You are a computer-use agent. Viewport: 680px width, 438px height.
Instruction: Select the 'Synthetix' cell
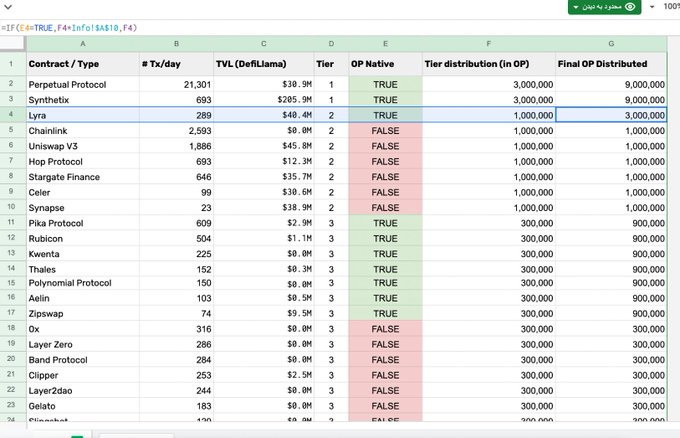point(83,100)
